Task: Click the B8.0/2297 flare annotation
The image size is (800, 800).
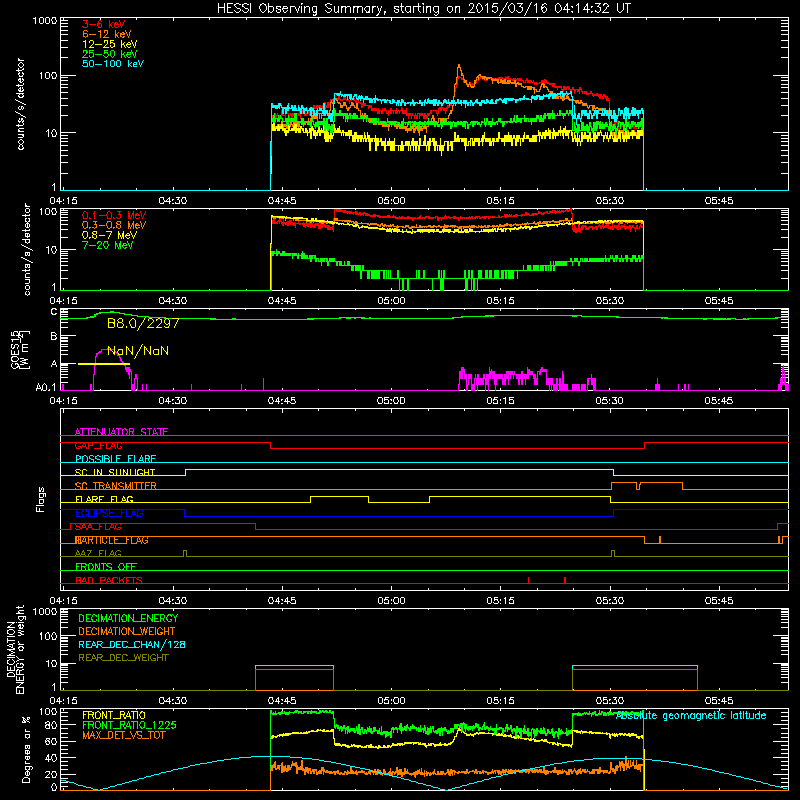Action: click(x=143, y=323)
